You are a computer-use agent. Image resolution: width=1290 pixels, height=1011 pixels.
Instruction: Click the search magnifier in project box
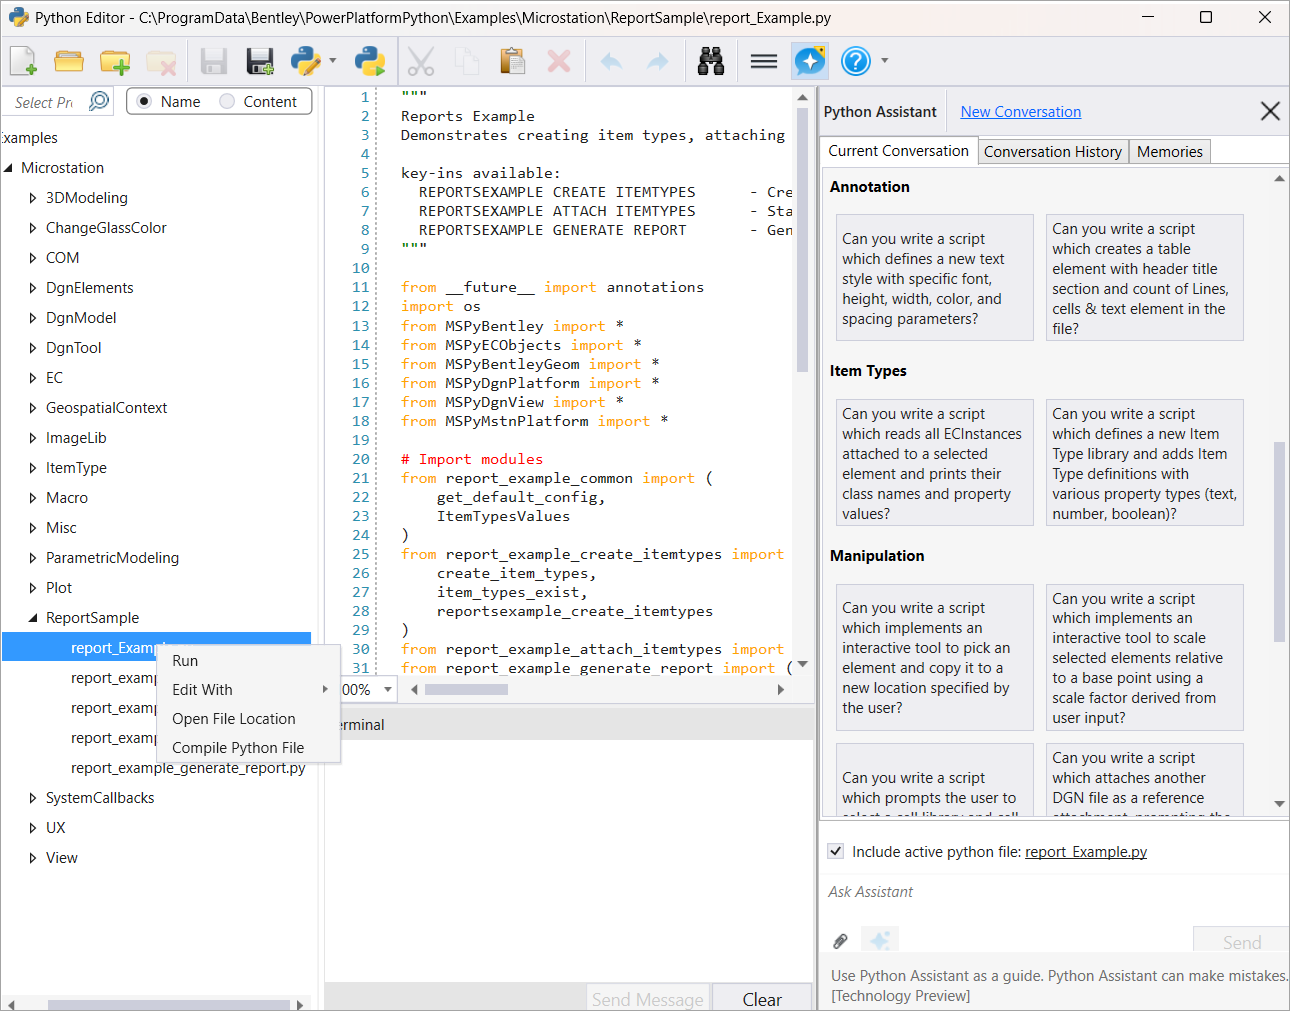[x=99, y=101]
